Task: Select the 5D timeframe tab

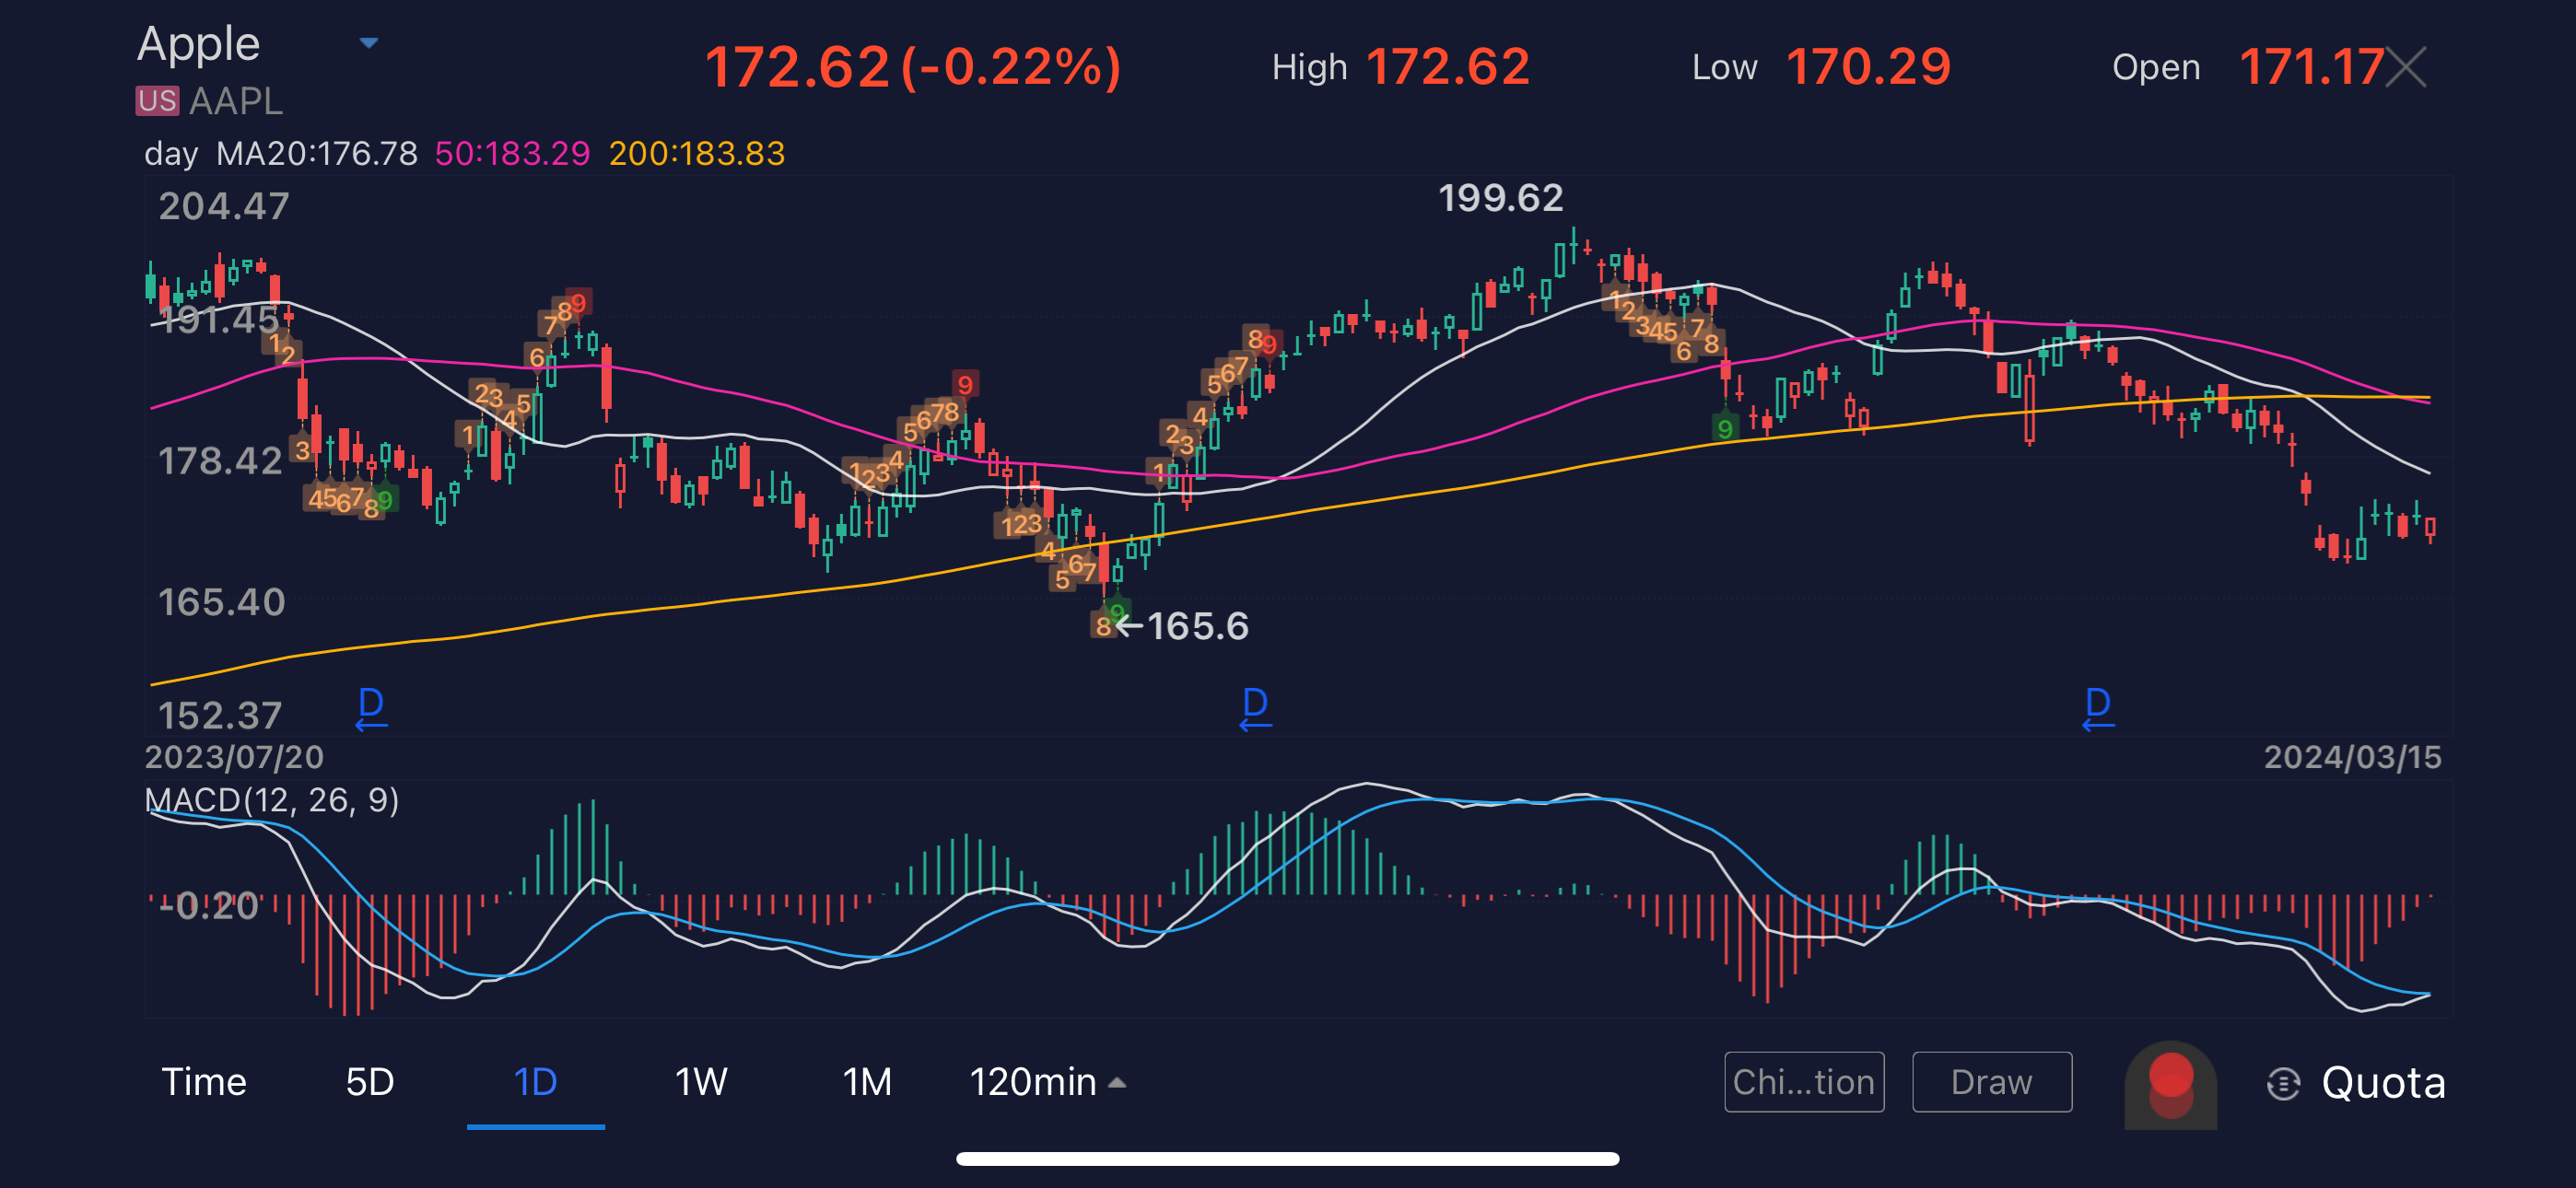Action: [x=370, y=1082]
